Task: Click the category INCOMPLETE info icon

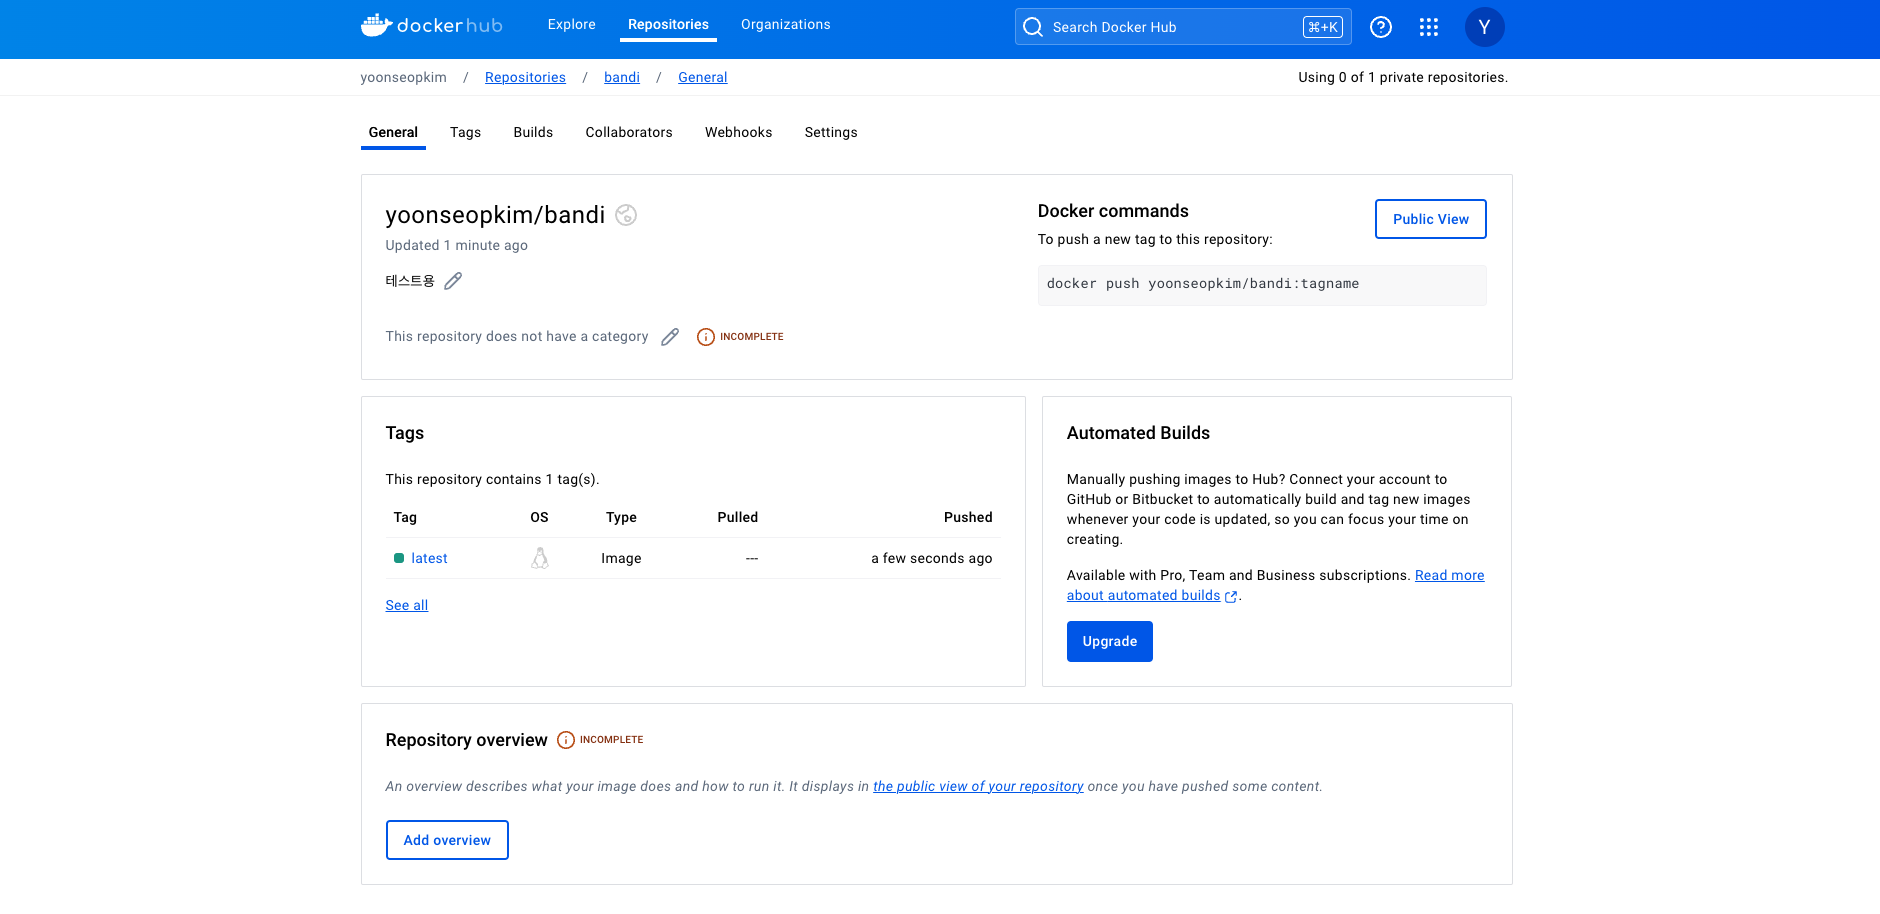Action: (706, 337)
